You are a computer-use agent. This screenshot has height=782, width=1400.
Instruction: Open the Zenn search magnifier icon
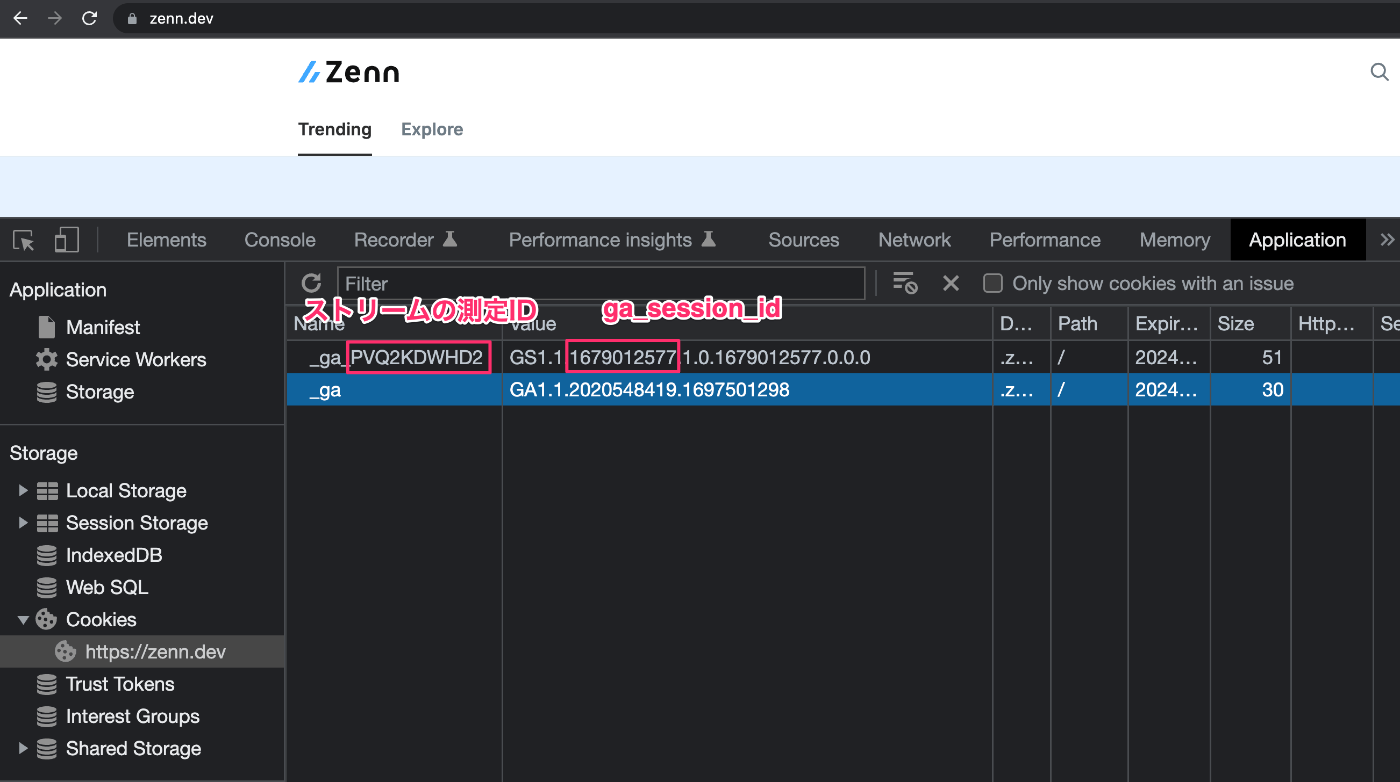[x=1379, y=72]
